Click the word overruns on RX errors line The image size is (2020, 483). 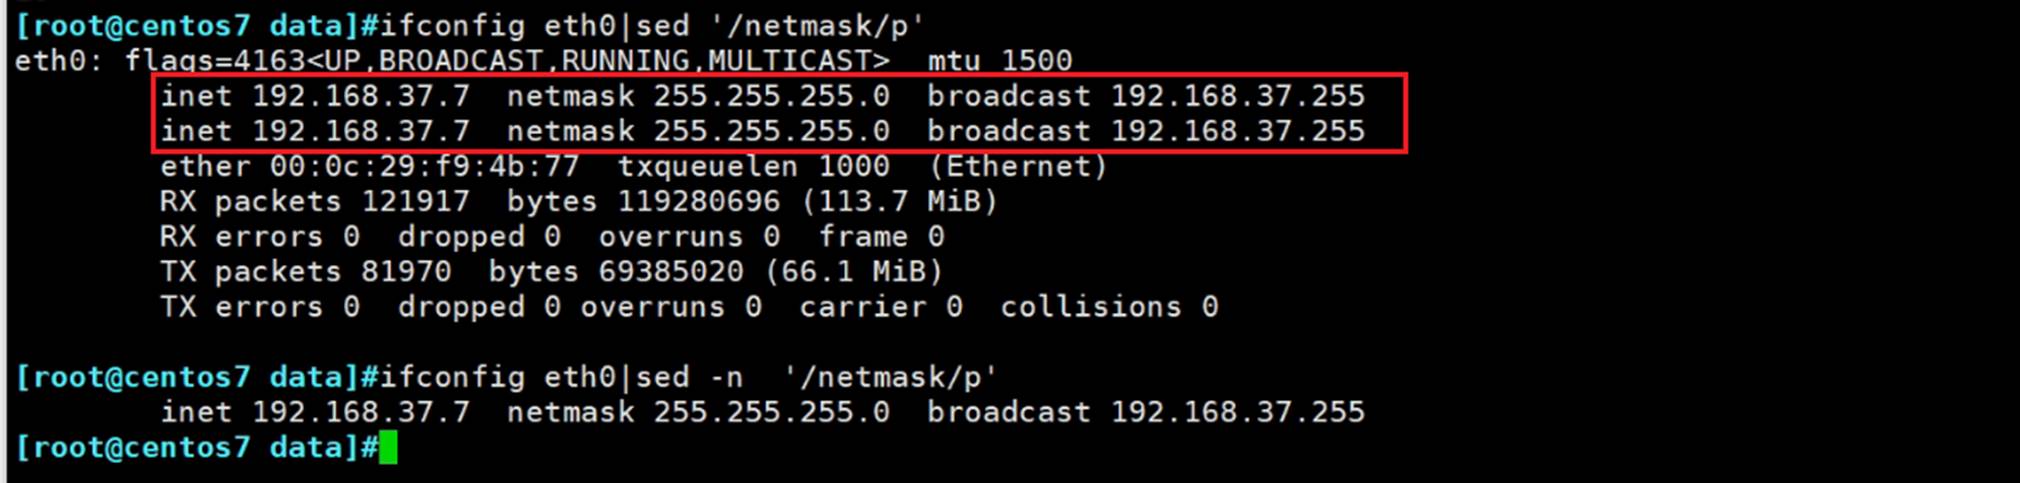pos(671,236)
